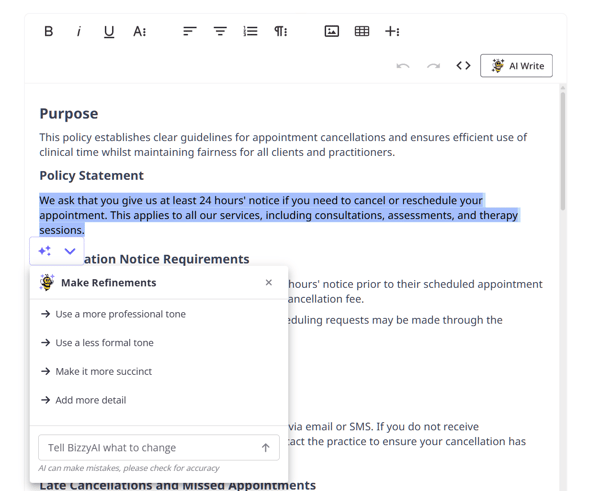Click the center align icon

pyautogui.click(x=220, y=31)
